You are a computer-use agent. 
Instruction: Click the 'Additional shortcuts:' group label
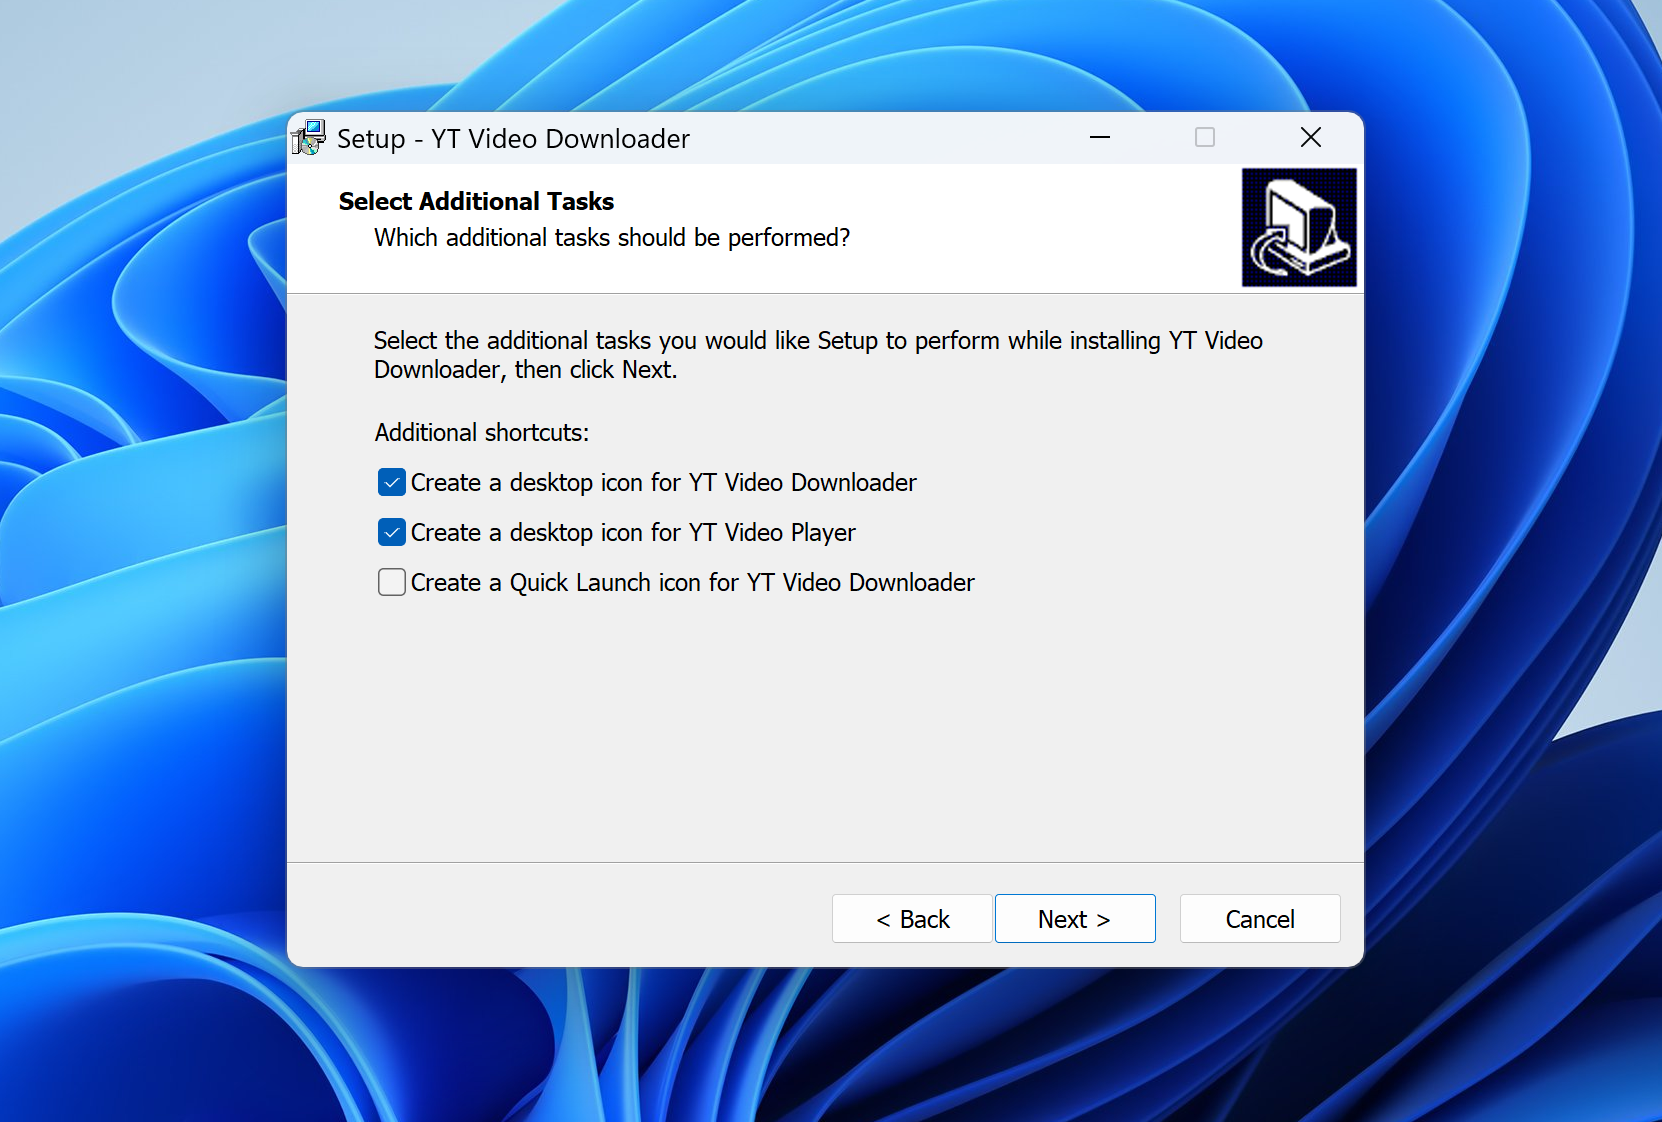pyautogui.click(x=482, y=433)
